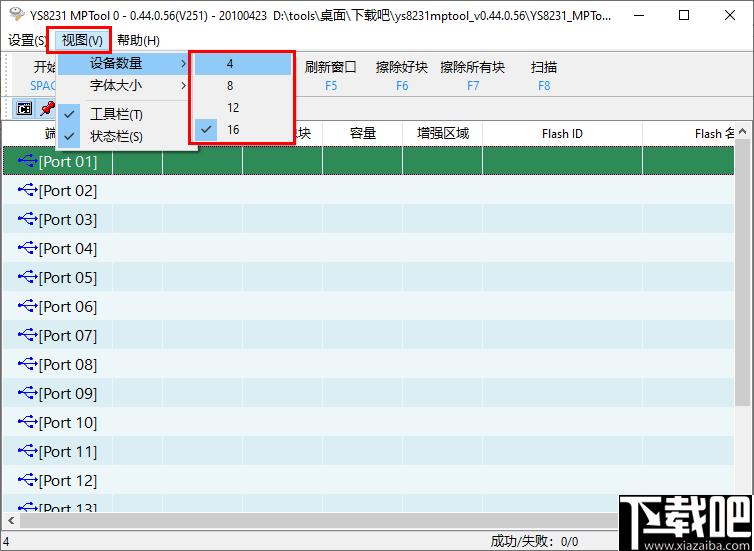Click the vertical scrollbar thumb
This screenshot has height=551, width=754.
pyautogui.click(x=743, y=273)
